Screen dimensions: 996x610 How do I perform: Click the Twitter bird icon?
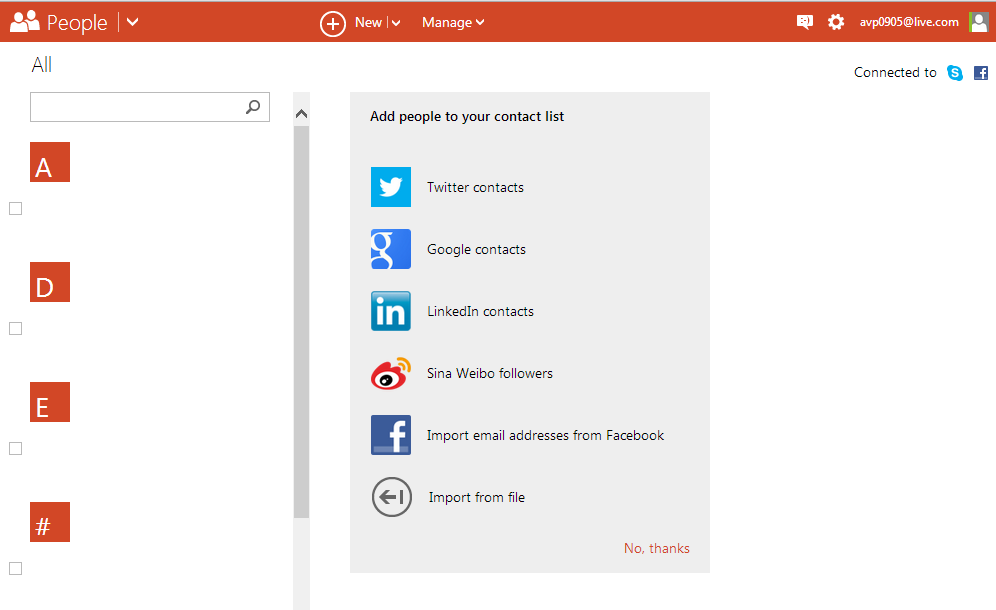tap(390, 187)
